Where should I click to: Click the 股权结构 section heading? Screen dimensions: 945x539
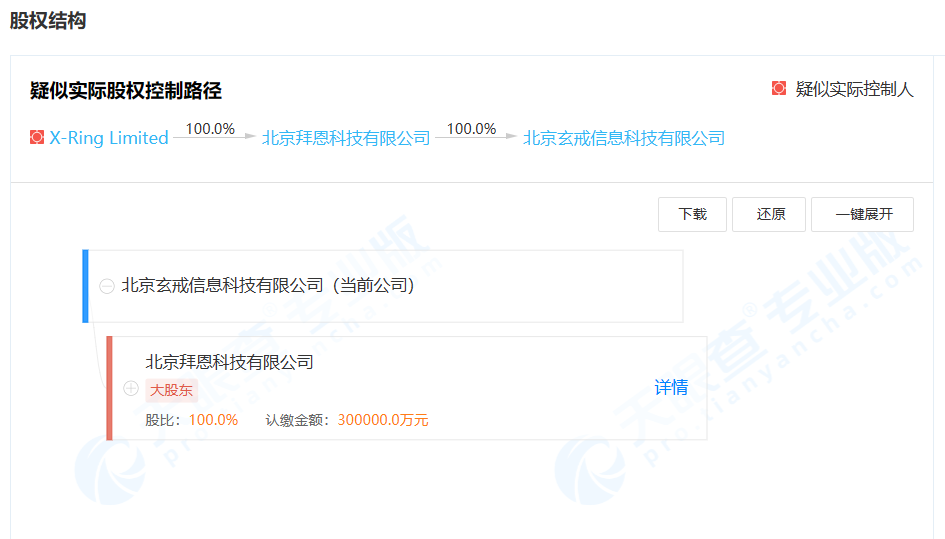point(48,21)
